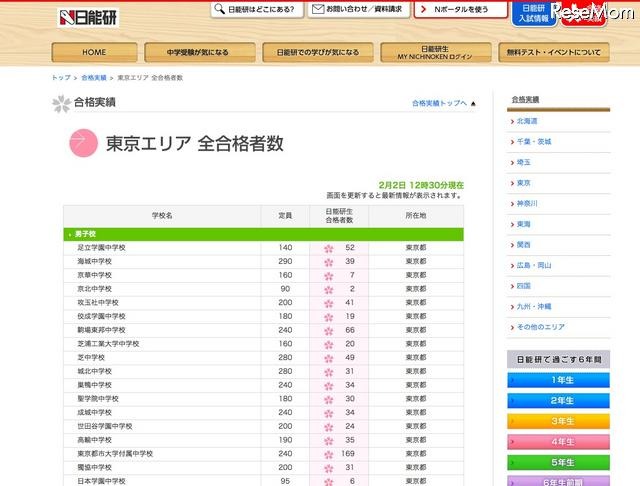Select 関西 in the sidebar area list
This screenshot has height=486, width=640.
524,245
